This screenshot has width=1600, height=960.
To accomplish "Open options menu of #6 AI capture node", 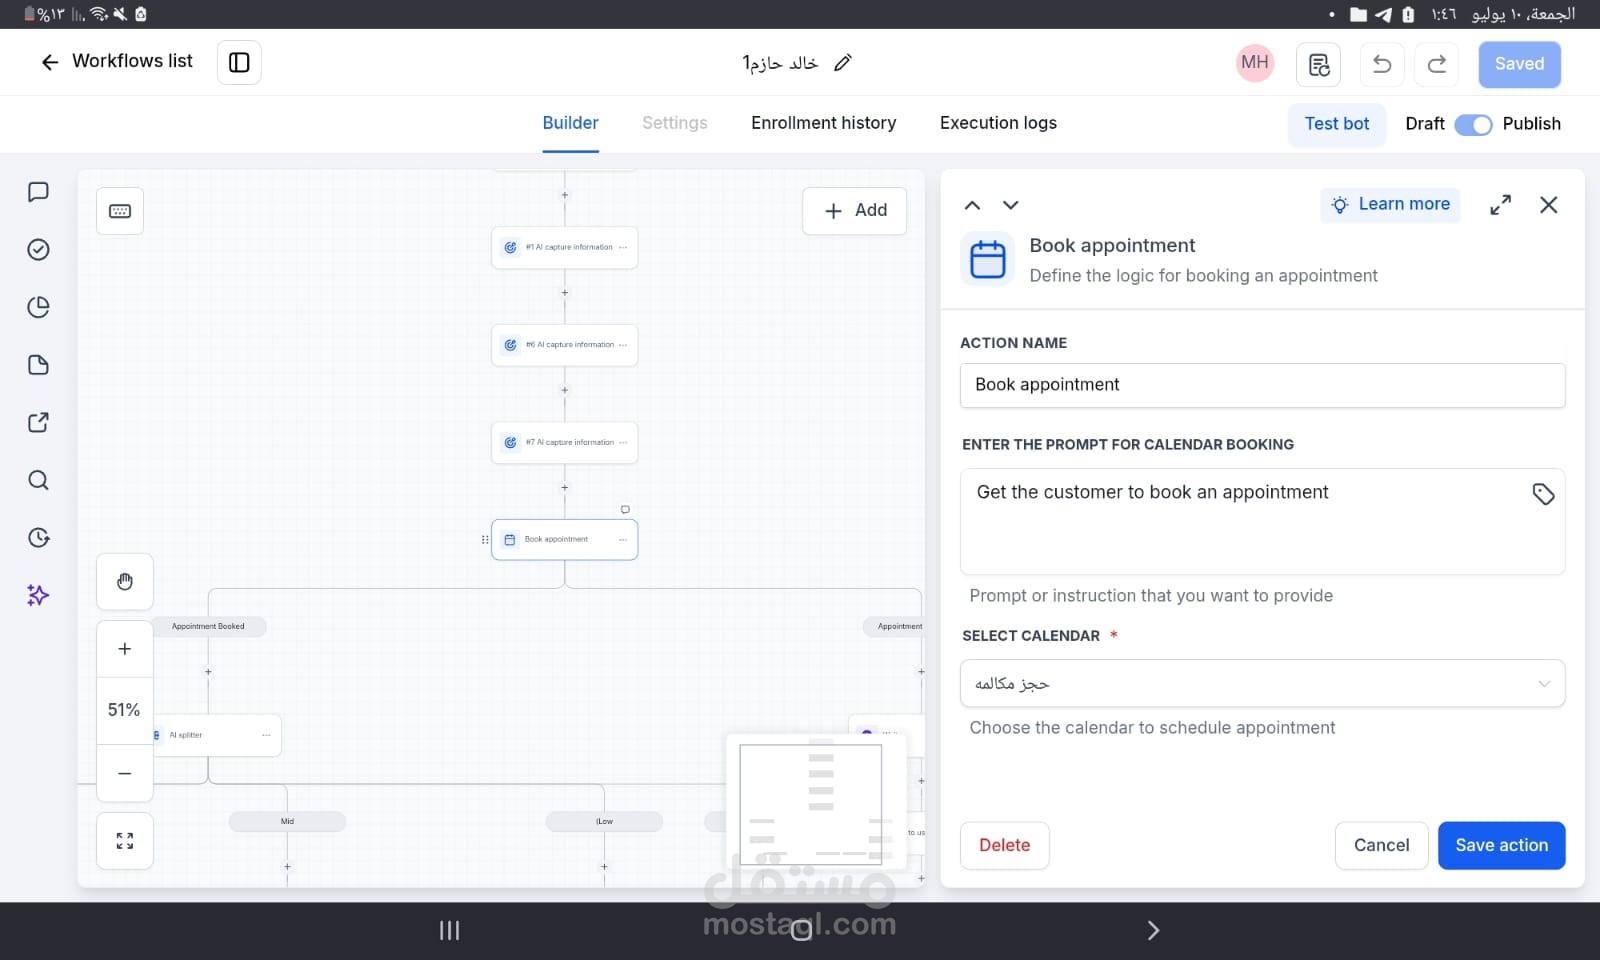I will (x=623, y=345).
